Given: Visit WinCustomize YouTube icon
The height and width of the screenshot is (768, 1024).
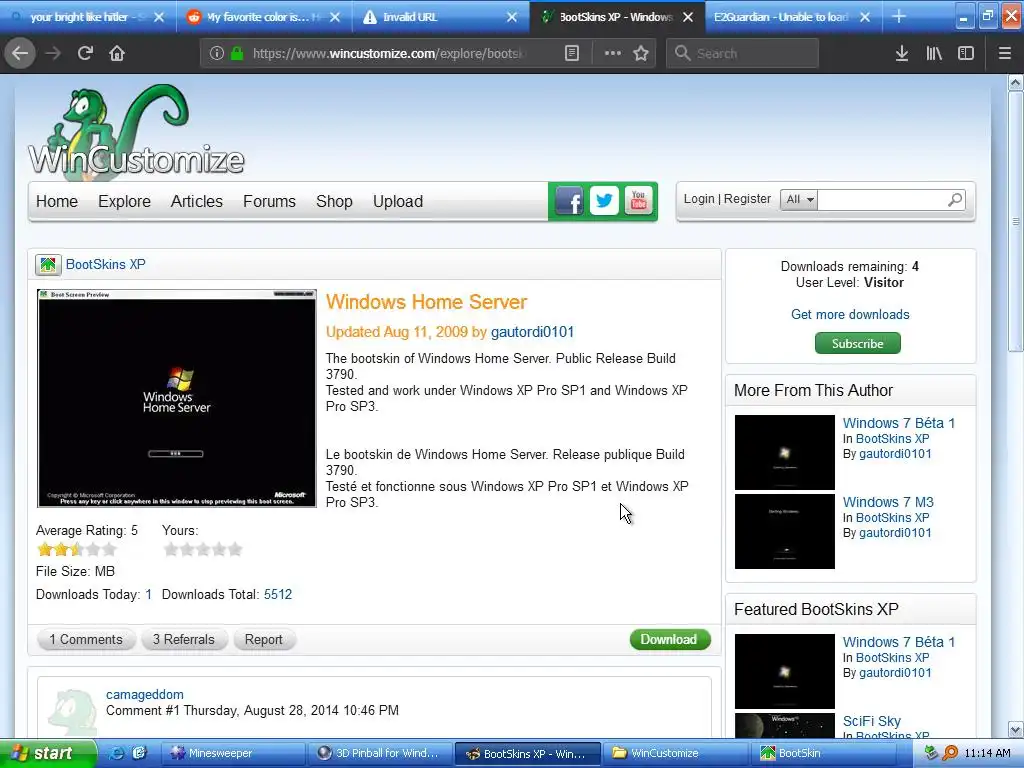Looking at the screenshot, I should (639, 200).
